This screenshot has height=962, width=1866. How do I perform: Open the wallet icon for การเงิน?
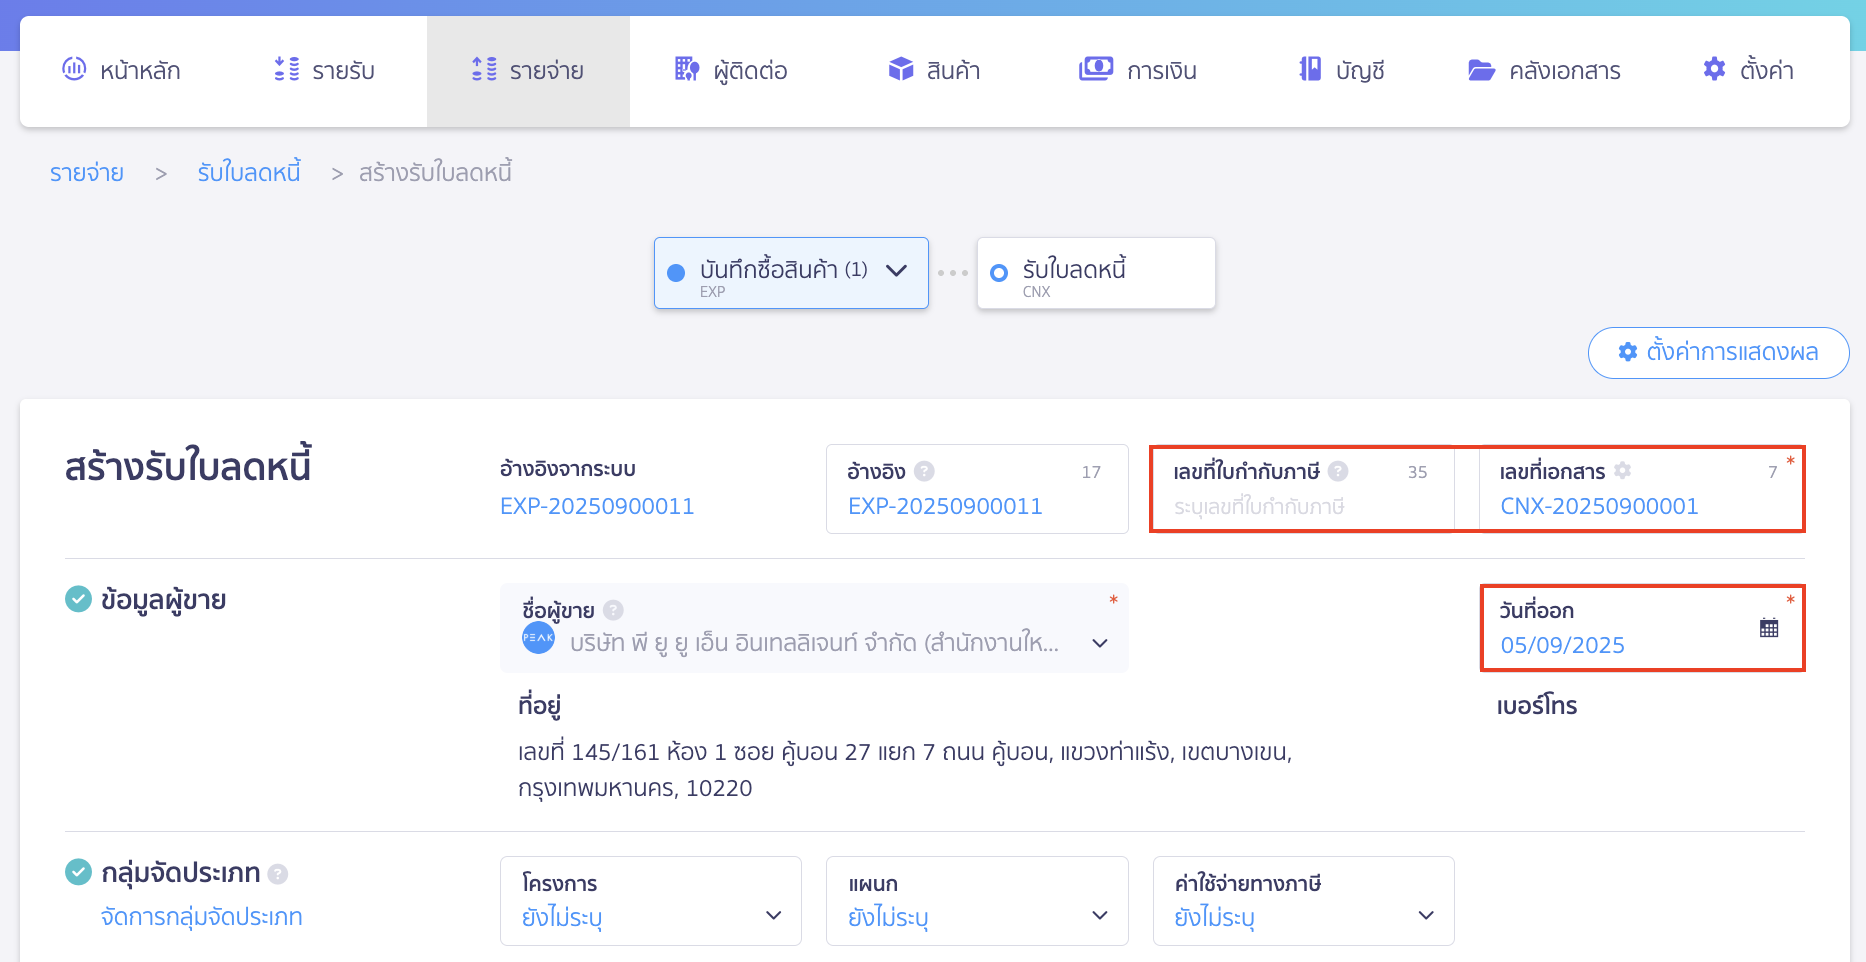1096,69
